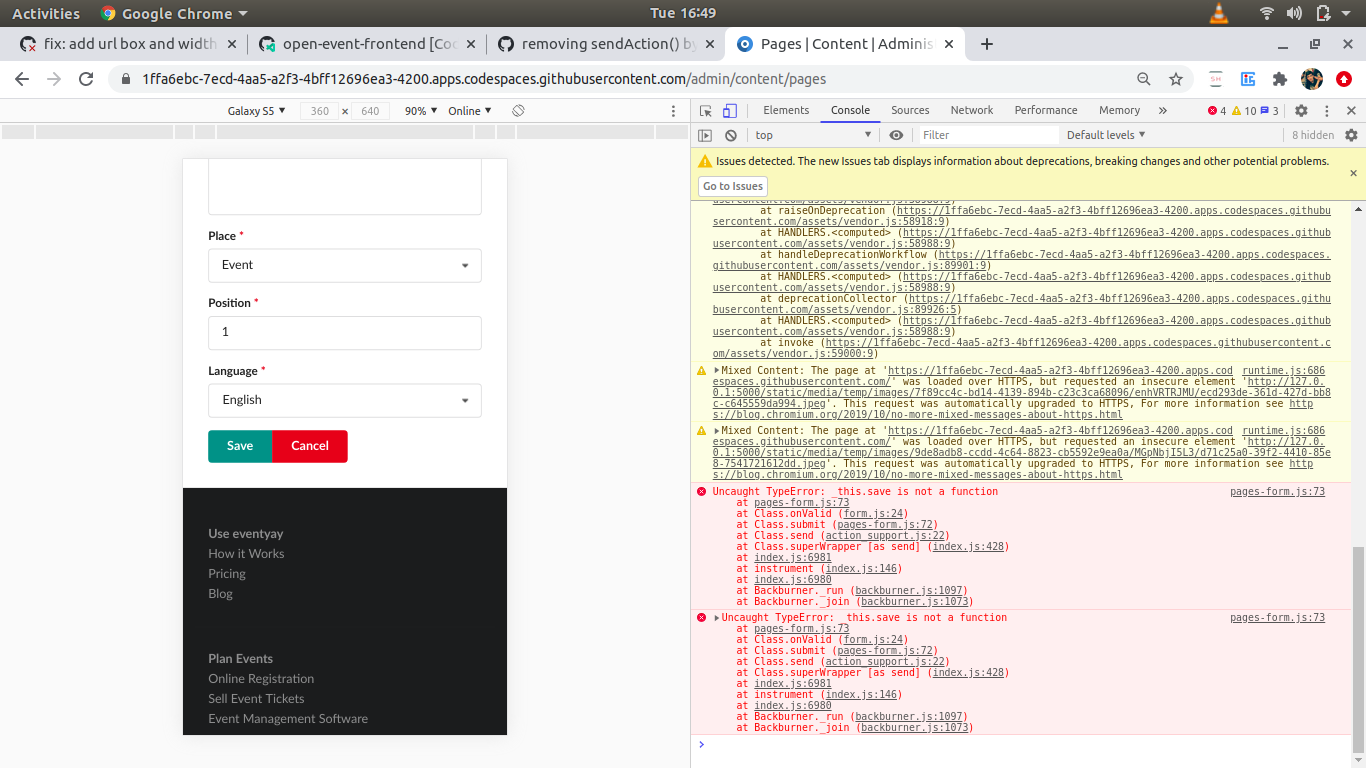
Task: Switch to the Network tab
Action: [x=971, y=110]
